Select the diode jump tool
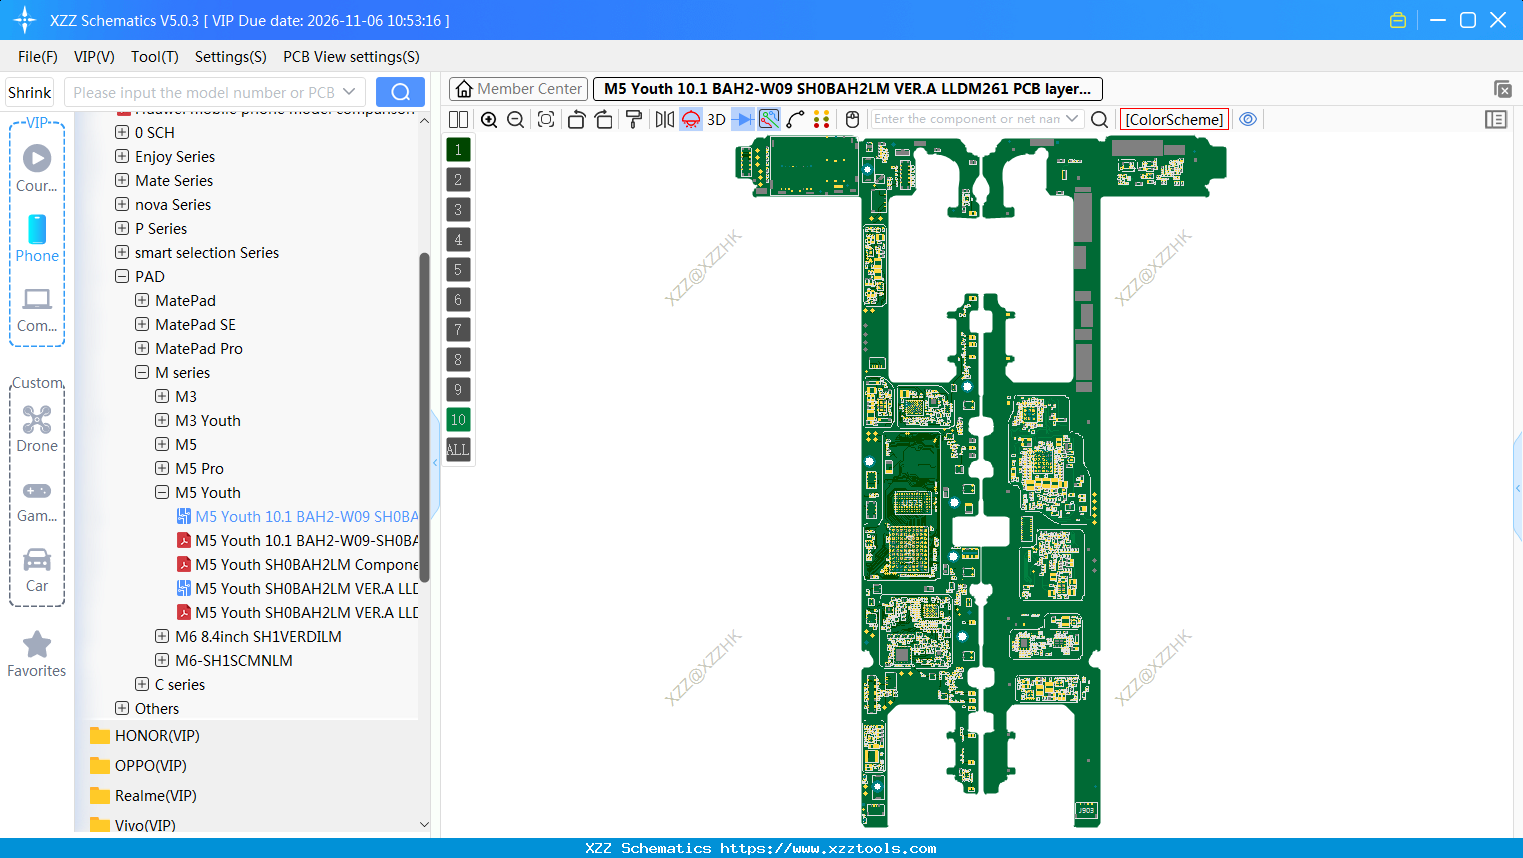Screen dimensions: 1523x858 click(x=742, y=119)
